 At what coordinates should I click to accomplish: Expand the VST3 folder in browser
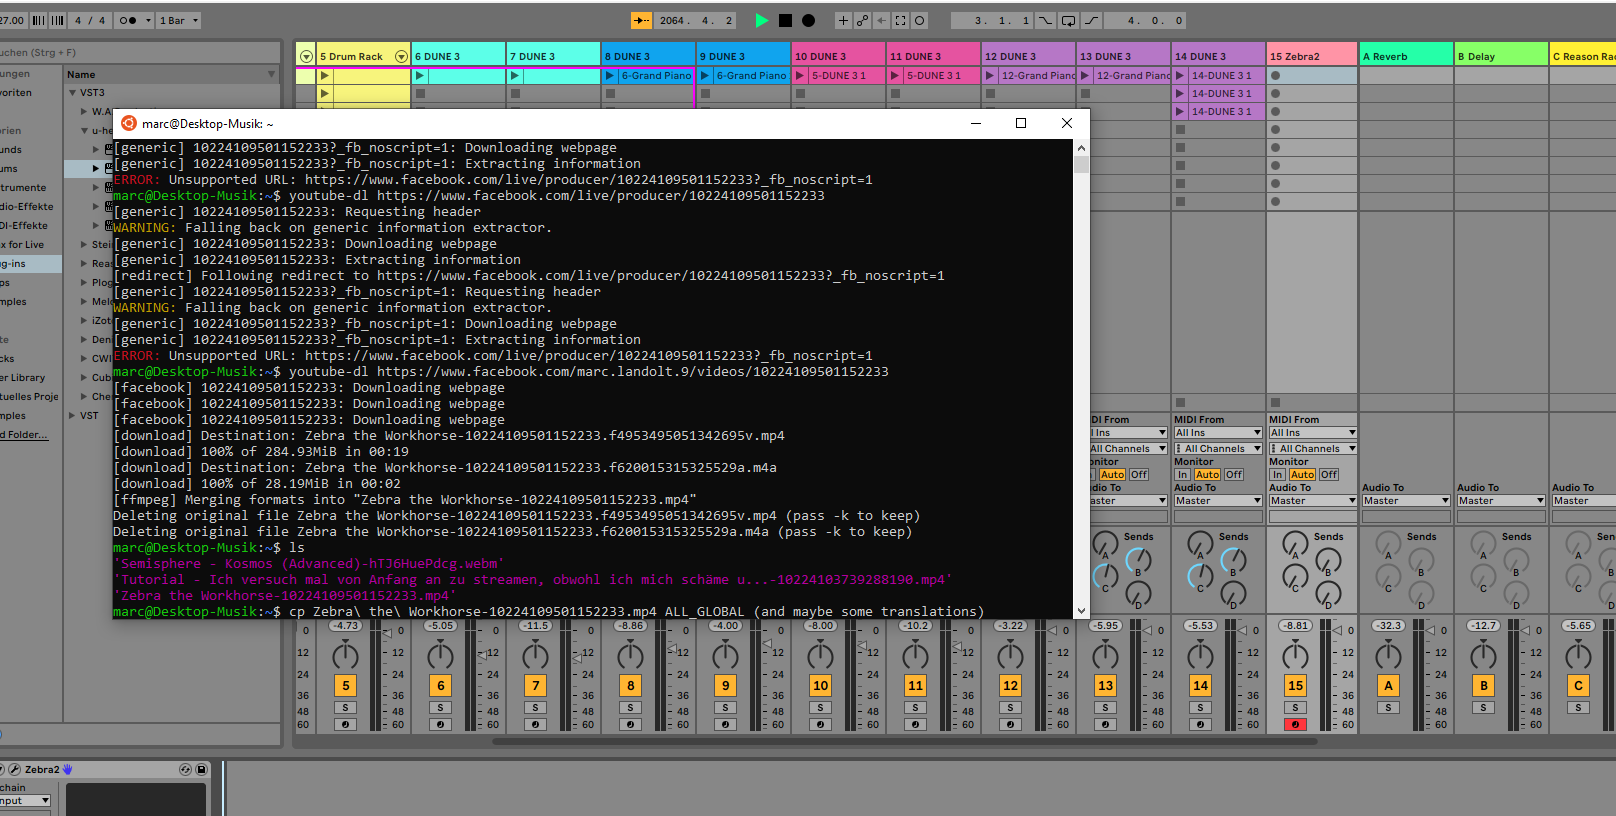click(x=72, y=93)
